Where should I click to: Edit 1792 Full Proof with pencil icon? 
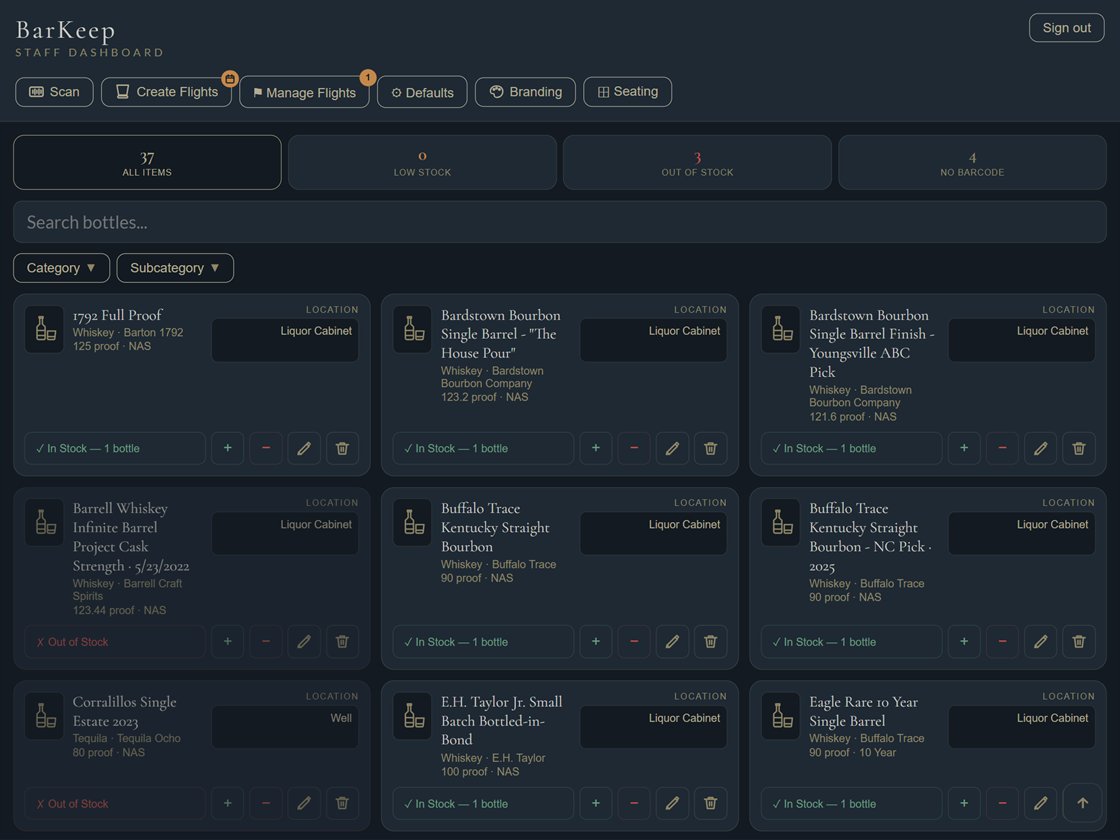pos(304,448)
